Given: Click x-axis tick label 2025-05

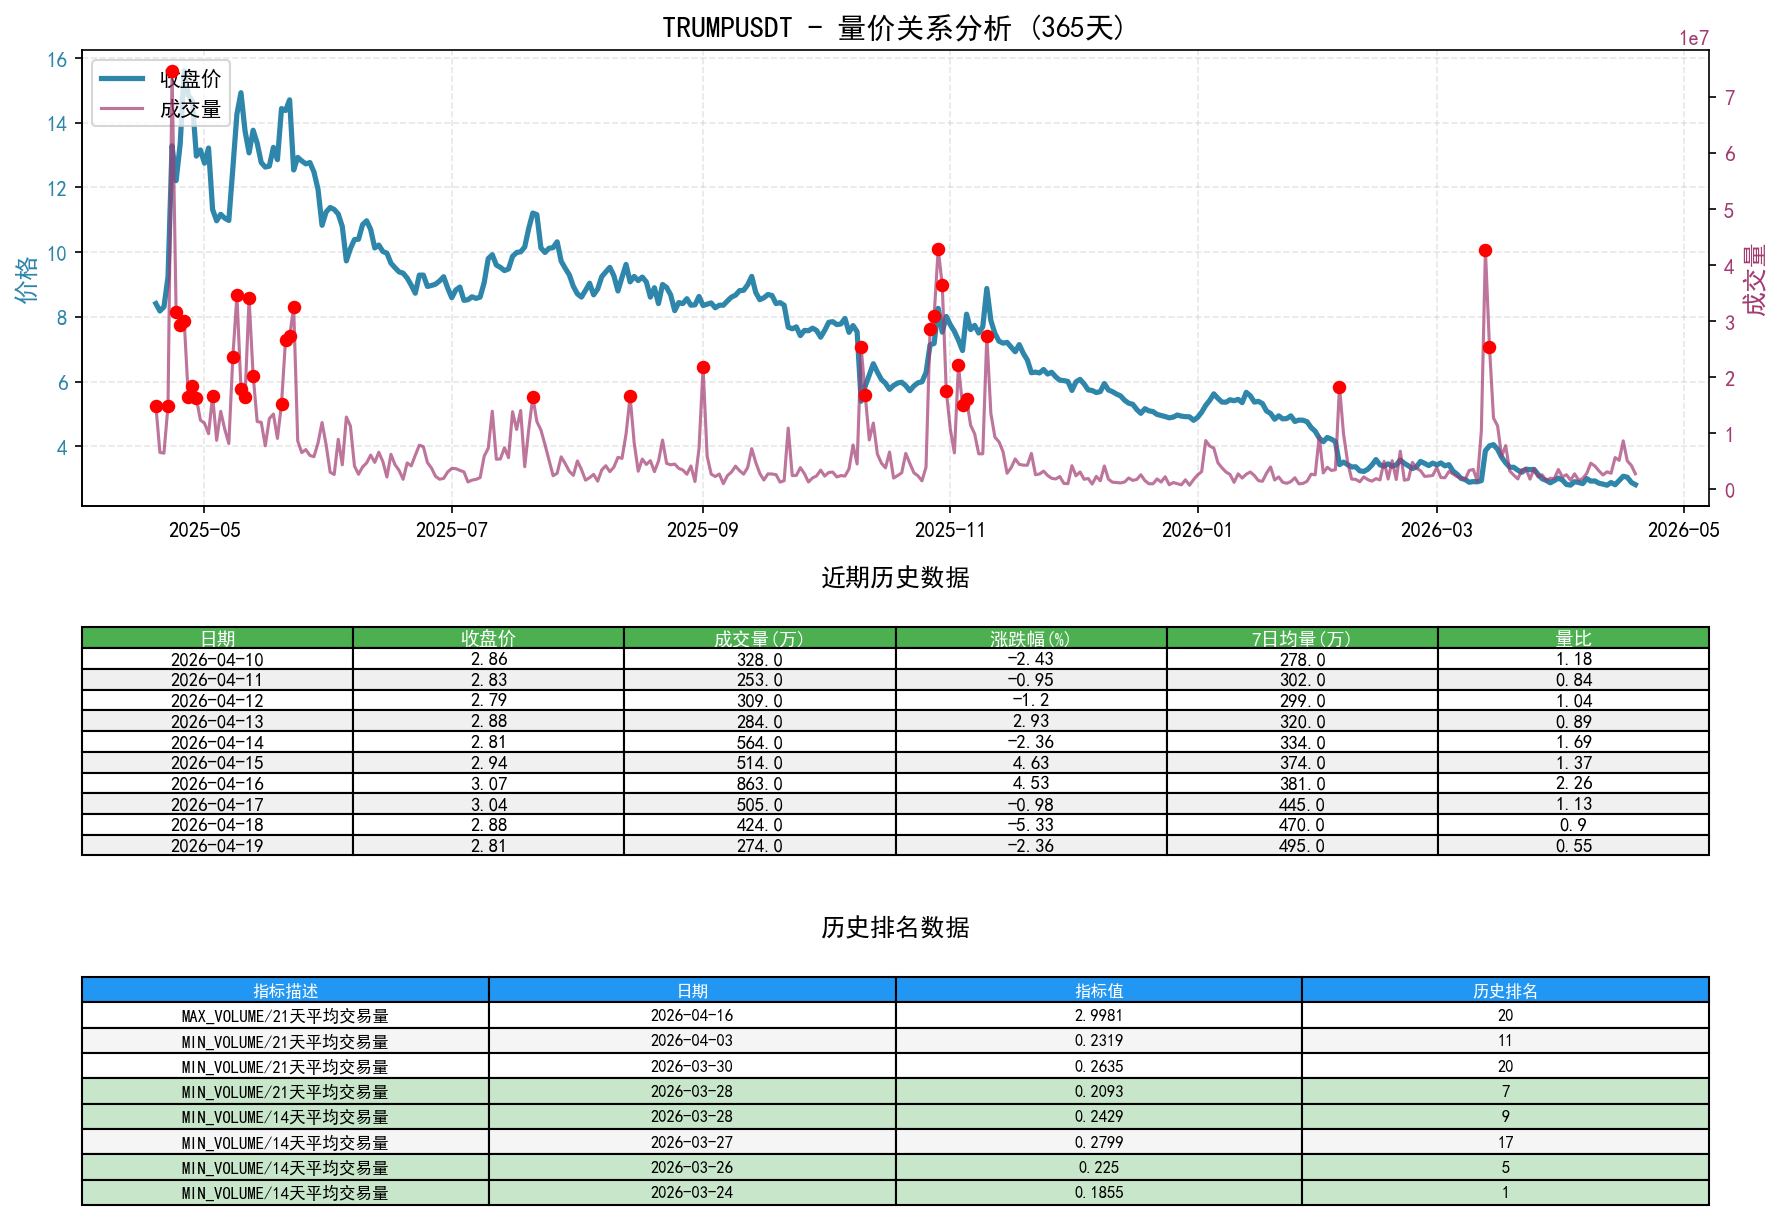Looking at the screenshot, I should [x=204, y=530].
